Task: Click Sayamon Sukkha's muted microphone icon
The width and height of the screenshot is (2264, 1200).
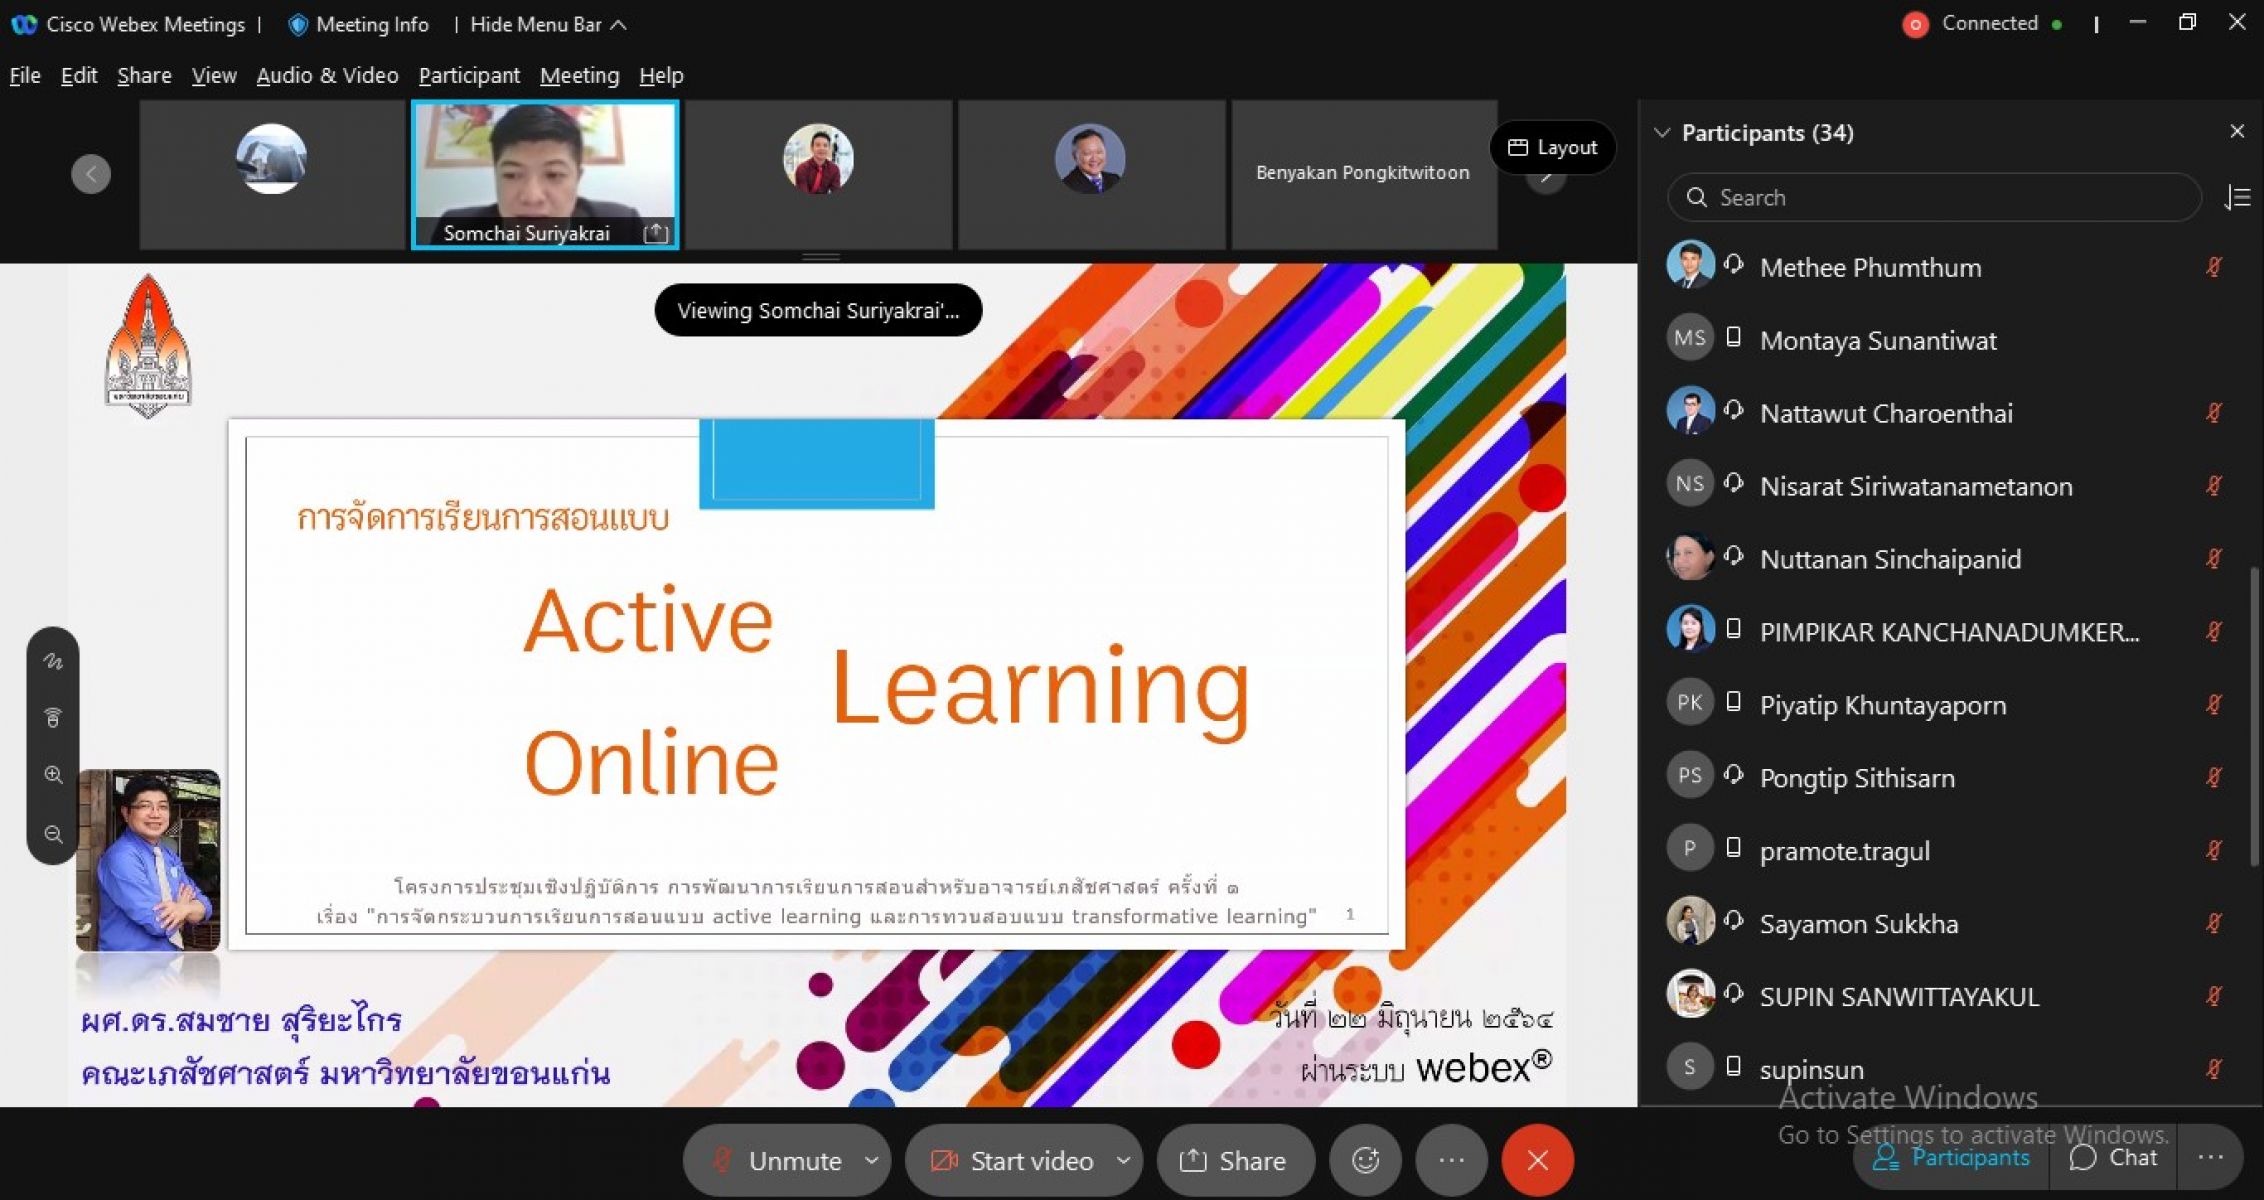Action: tap(2213, 922)
